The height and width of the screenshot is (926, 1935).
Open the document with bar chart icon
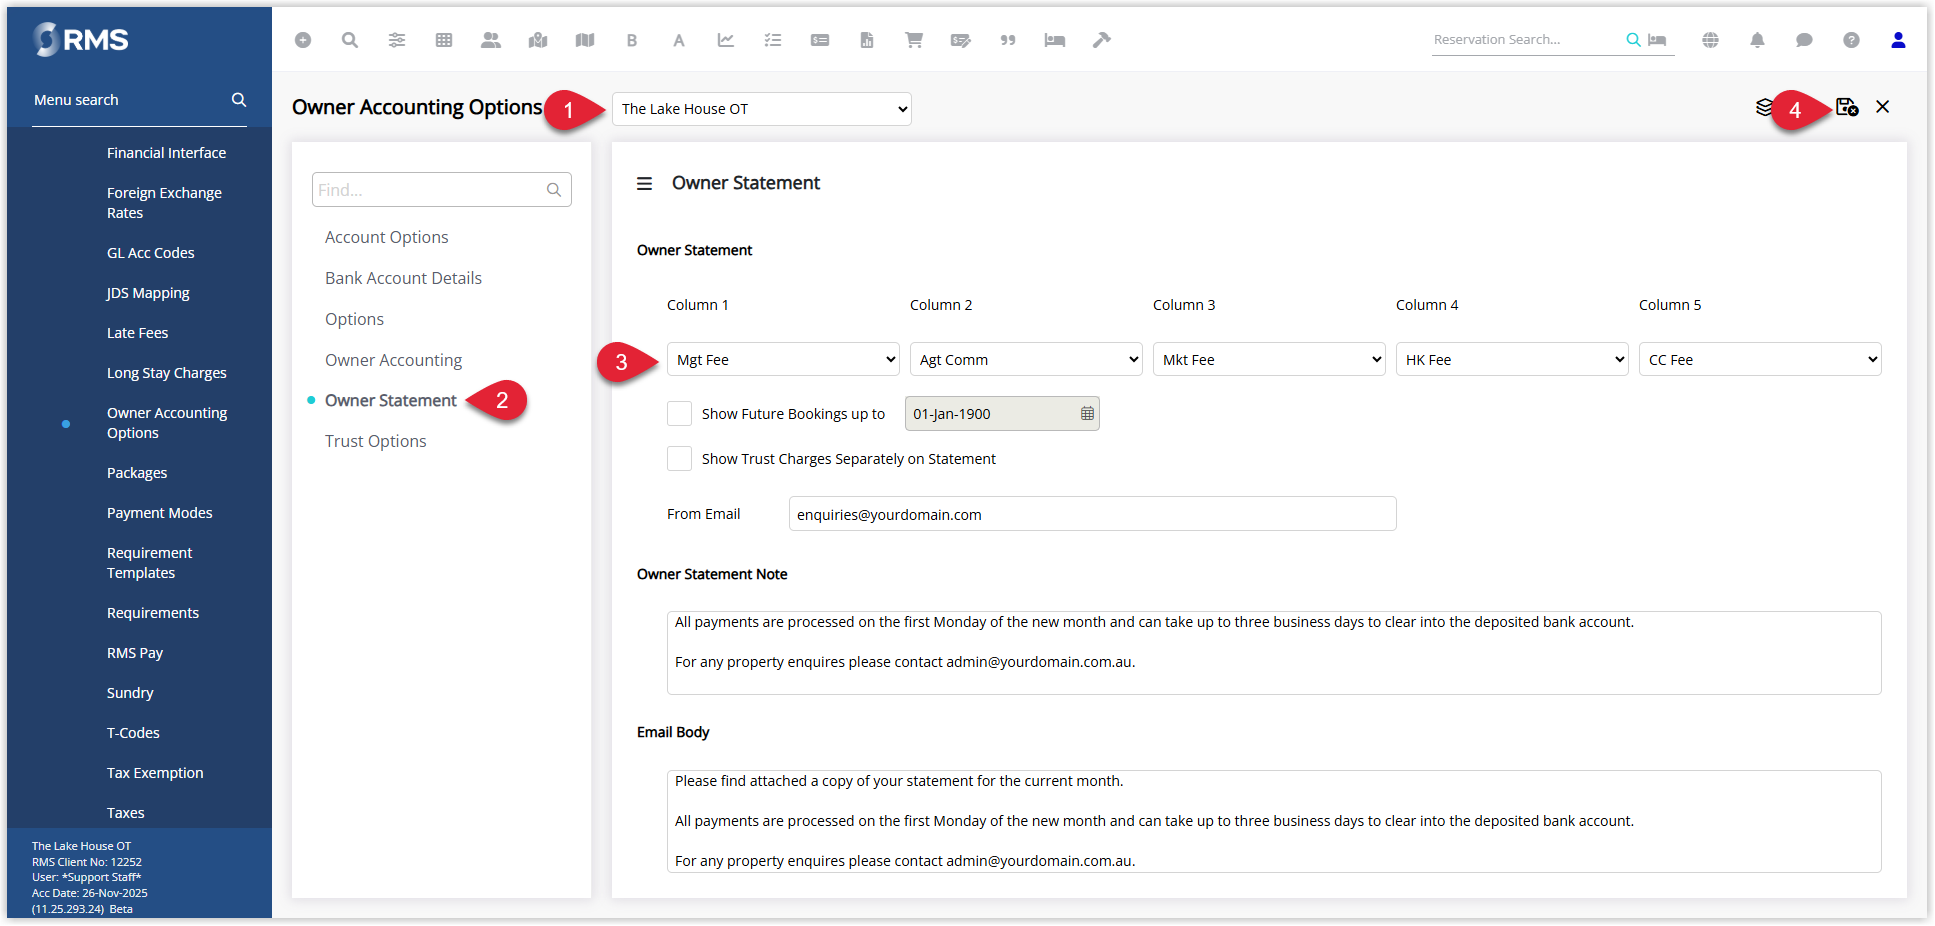[867, 40]
